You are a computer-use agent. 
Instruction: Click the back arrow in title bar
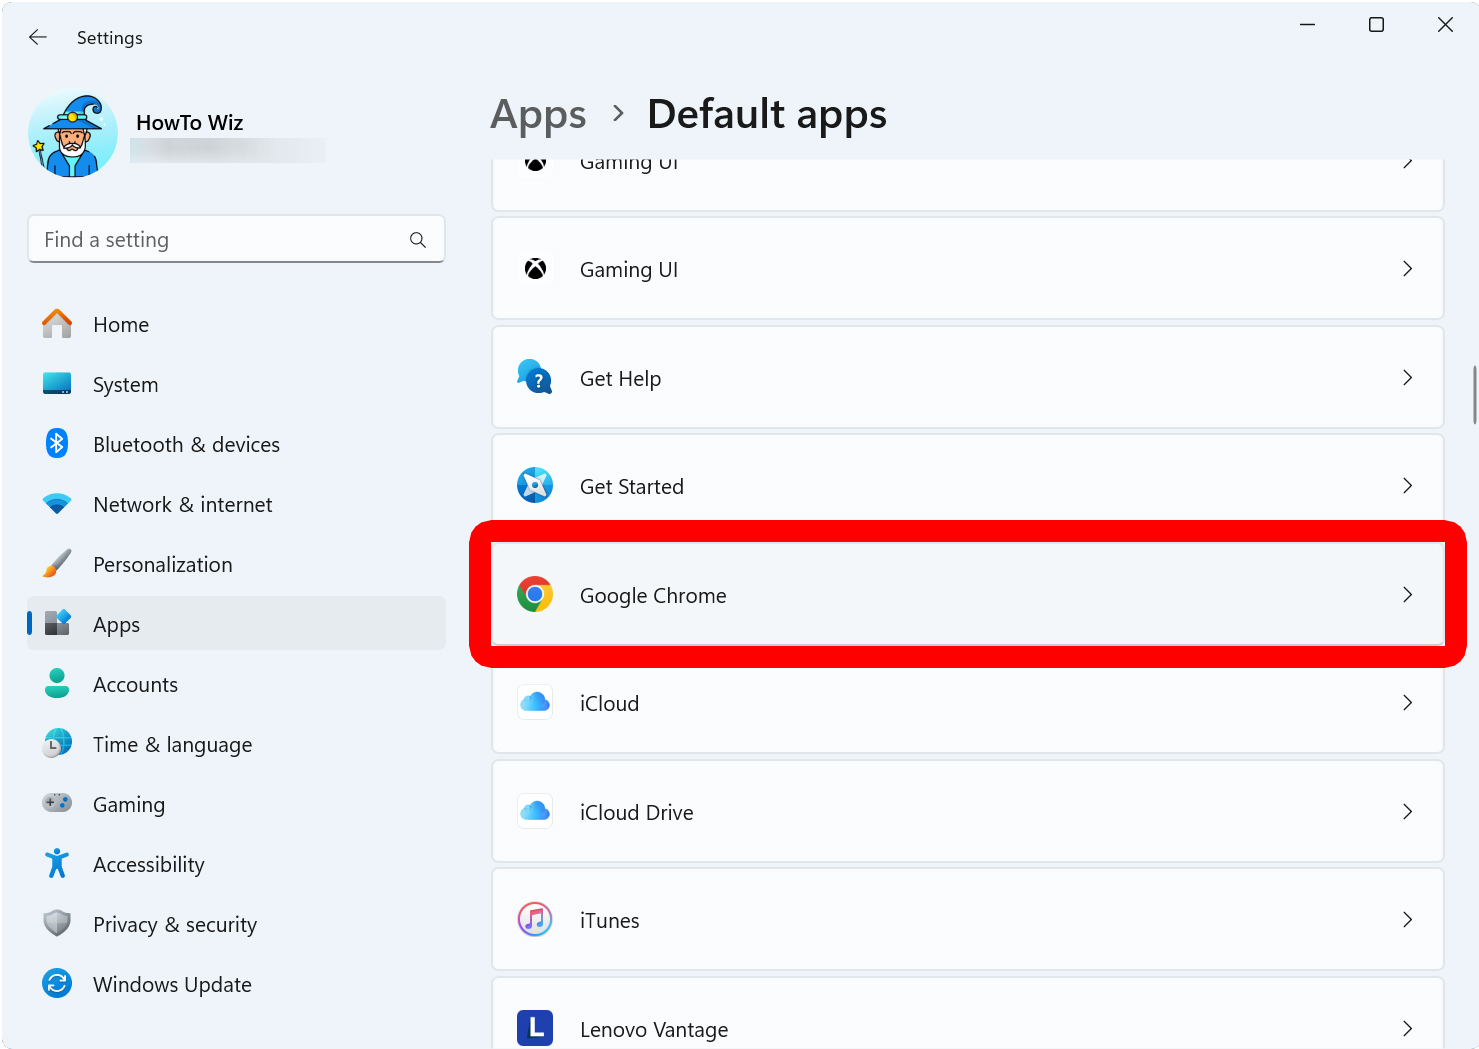(38, 37)
